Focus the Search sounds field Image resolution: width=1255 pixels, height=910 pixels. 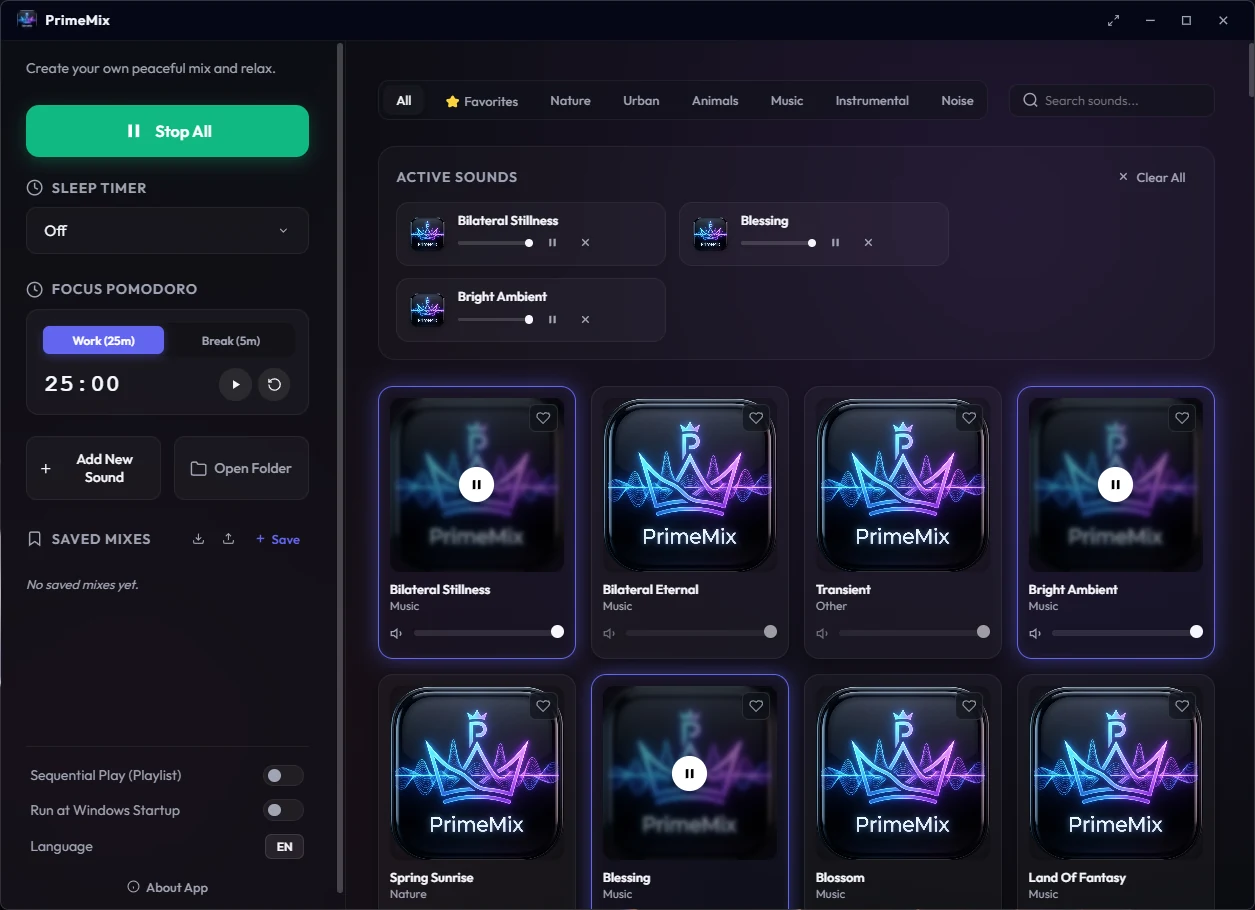[1111, 101]
